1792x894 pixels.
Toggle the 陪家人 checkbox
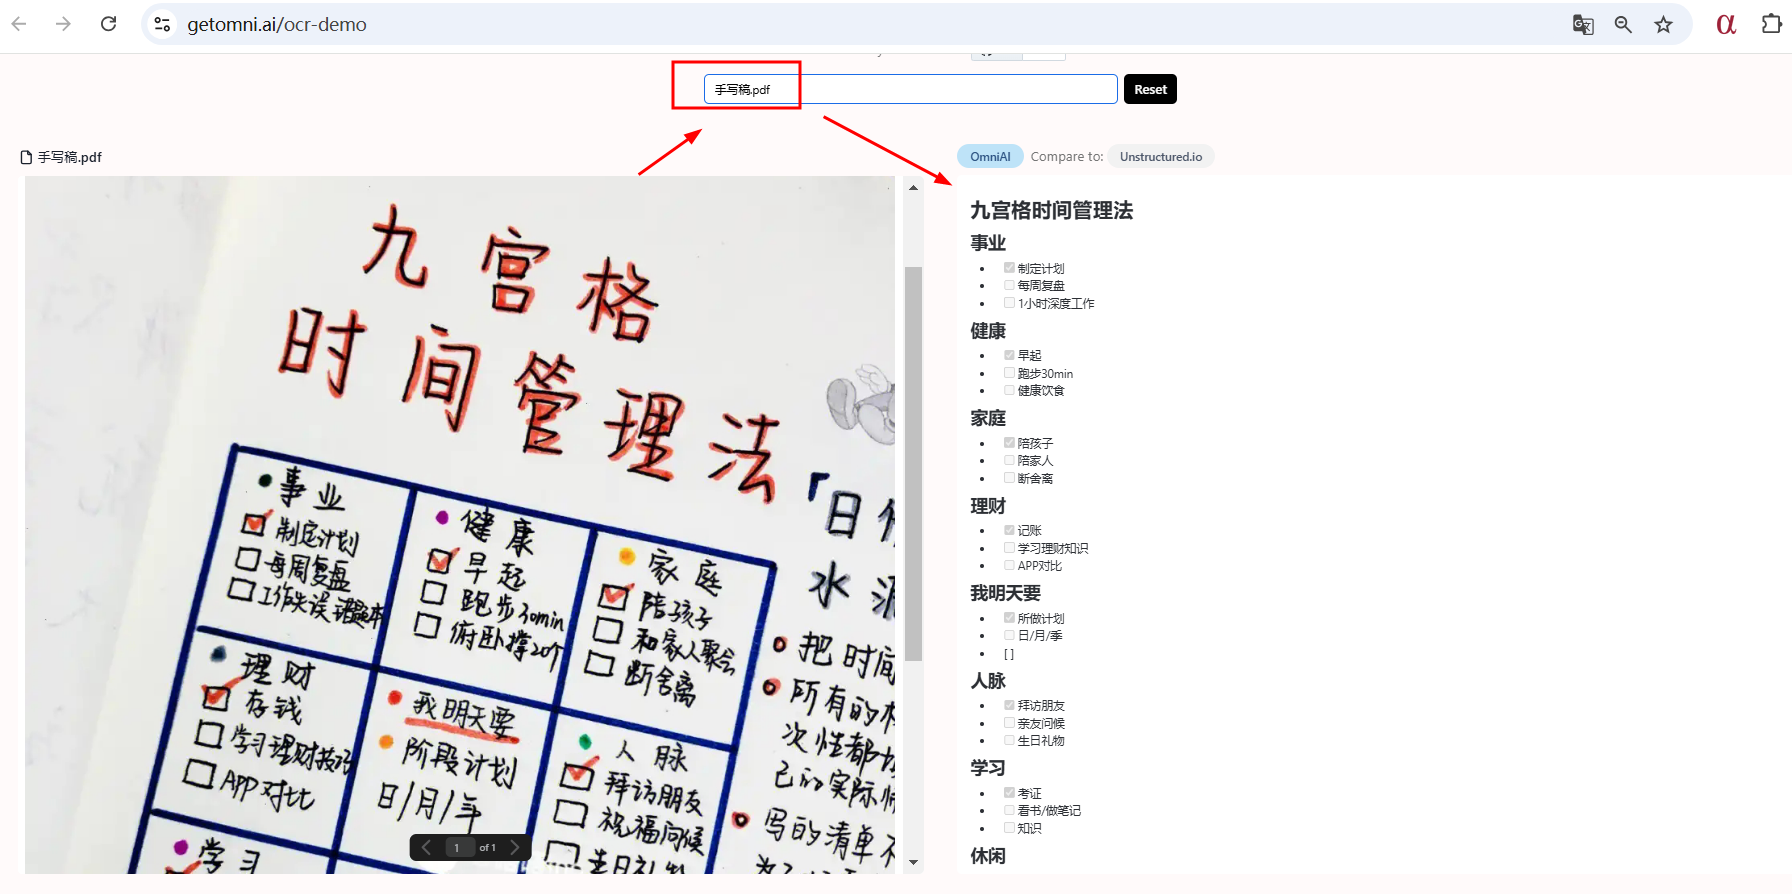[x=1009, y=460]
